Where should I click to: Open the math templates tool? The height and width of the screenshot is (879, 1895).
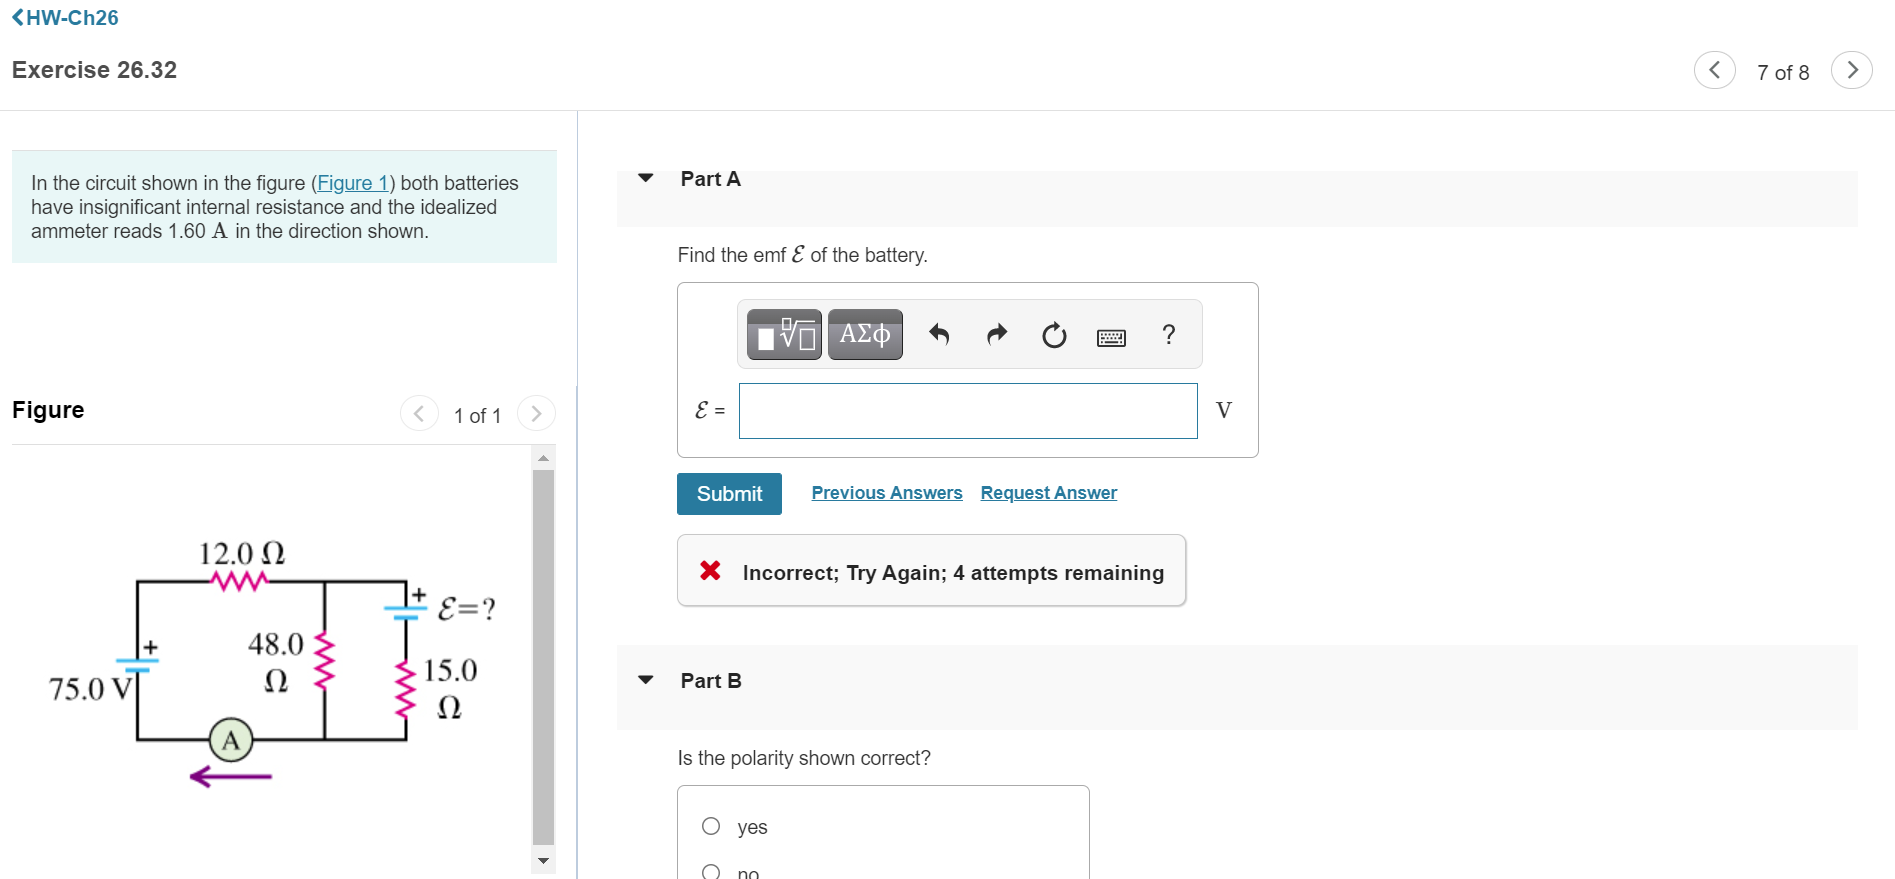(784, 334)
